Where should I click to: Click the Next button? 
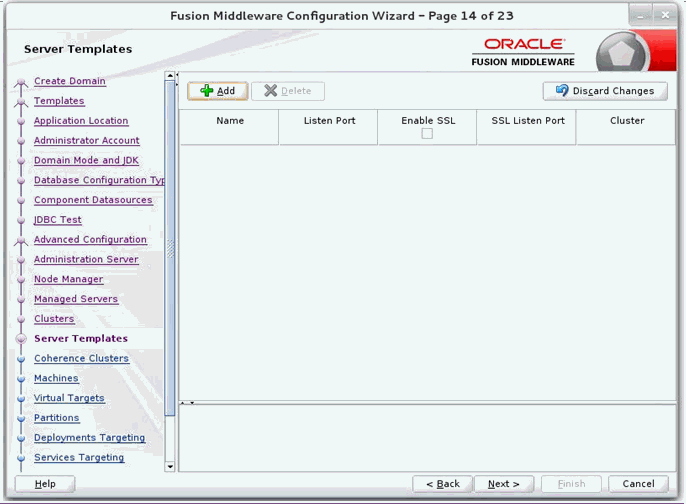(x=504, y=484)
